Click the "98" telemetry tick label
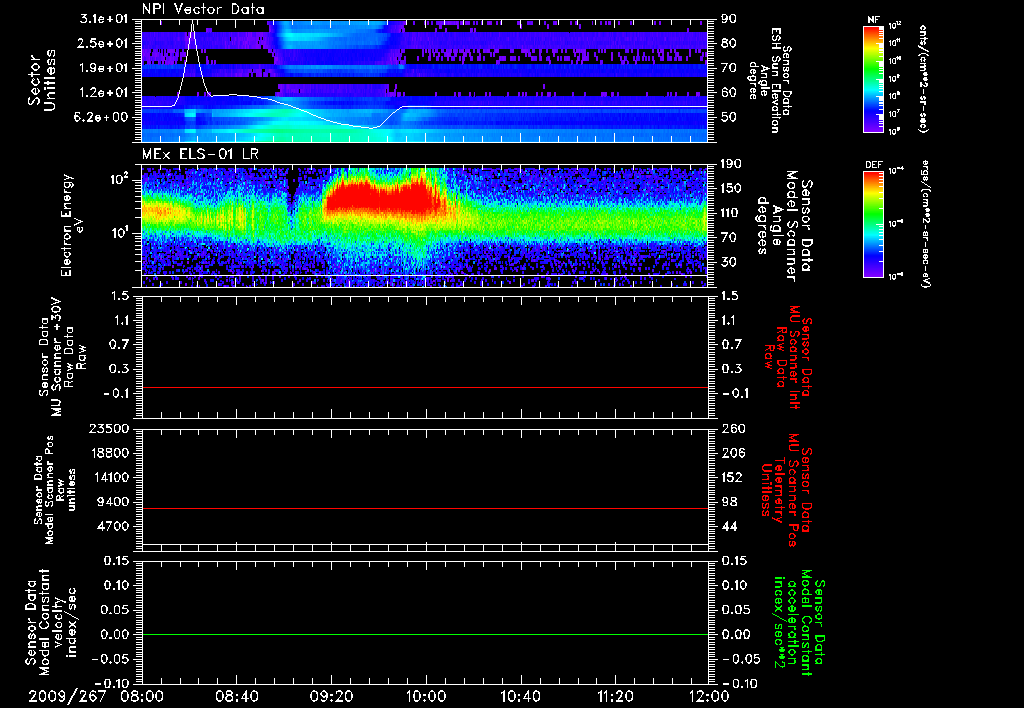Image resolution: width=1024 pixels, height=708 pixels. coord(729,502)
